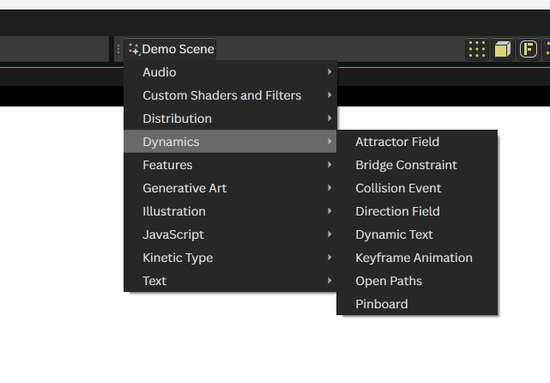The image size is (550, 383).
Task: Expand arrow next to Text
Action: (329, 280)
